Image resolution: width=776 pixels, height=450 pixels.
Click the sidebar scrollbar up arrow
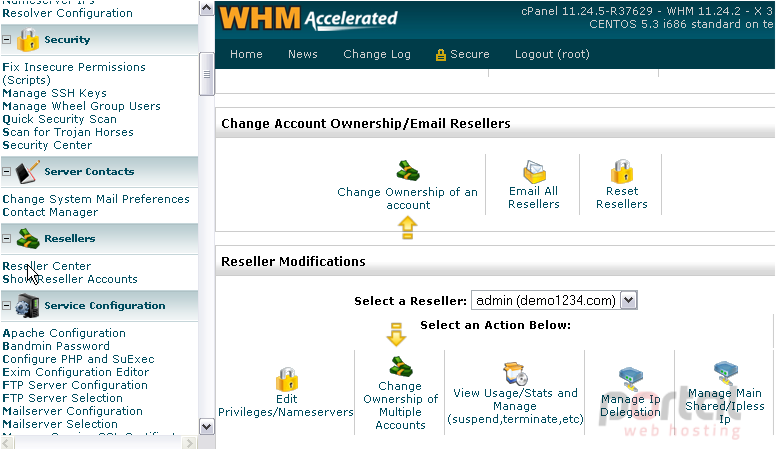(206, 8)
